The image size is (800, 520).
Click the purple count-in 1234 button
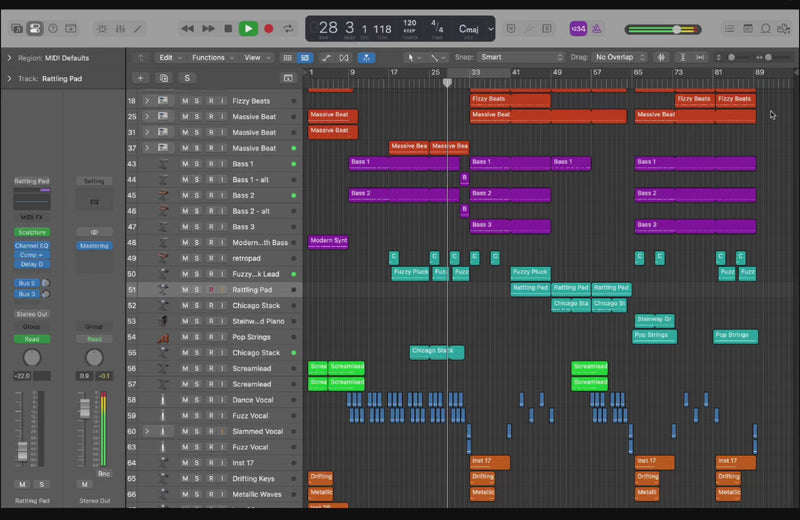(579, 29)
